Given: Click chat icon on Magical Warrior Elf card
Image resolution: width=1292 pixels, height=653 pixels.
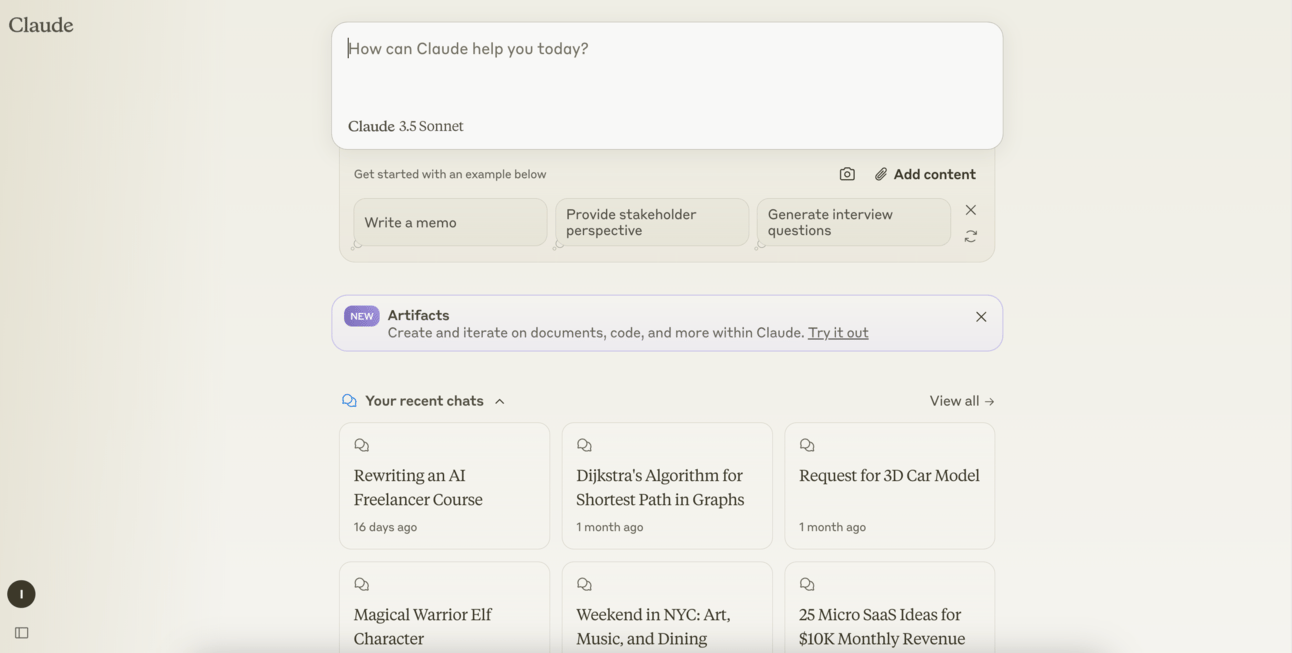Looking at the screenshot, I should pyautogui.click(x=362, y=584).
